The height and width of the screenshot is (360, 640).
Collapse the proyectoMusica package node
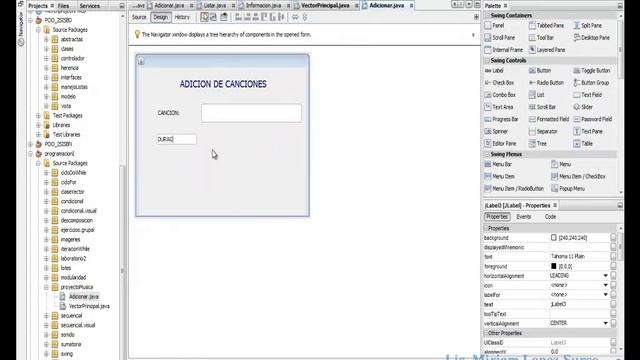(47, 287)
